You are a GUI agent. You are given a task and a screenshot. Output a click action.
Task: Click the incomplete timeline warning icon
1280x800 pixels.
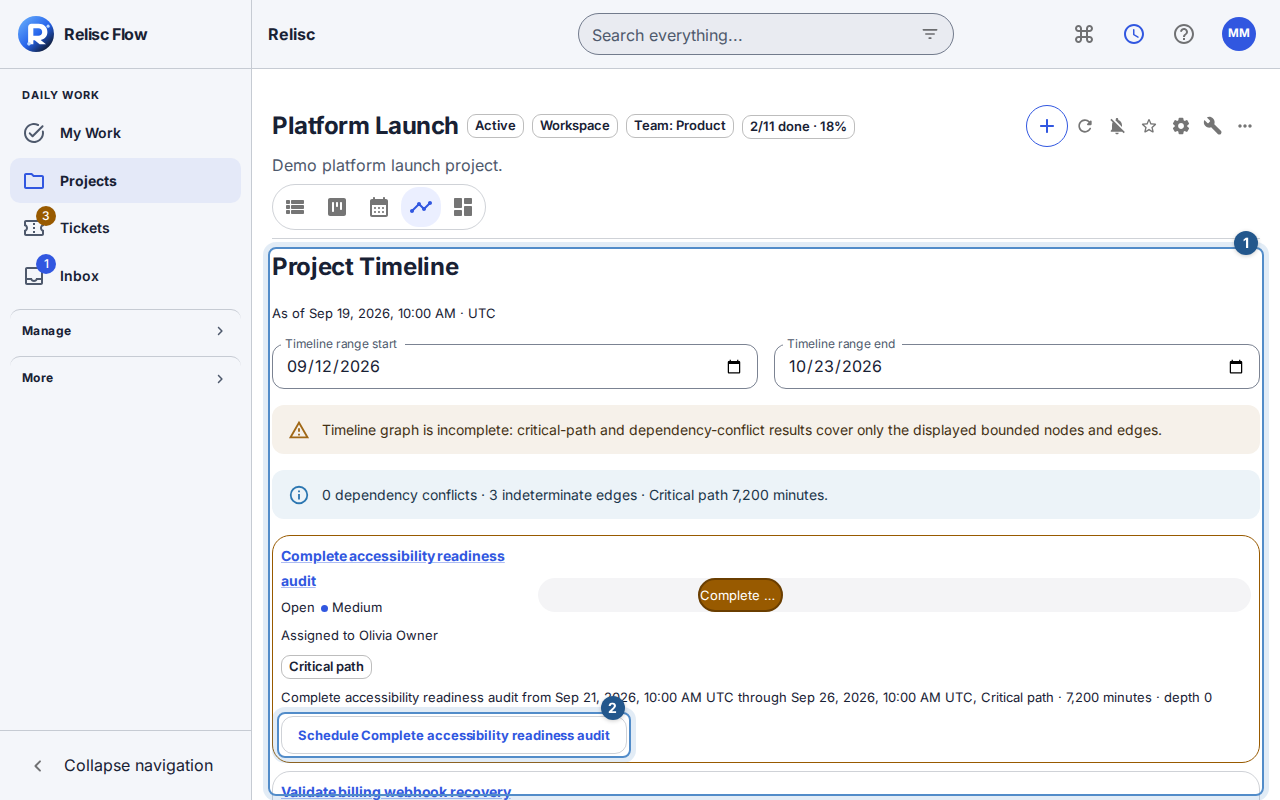coord(299,430)
